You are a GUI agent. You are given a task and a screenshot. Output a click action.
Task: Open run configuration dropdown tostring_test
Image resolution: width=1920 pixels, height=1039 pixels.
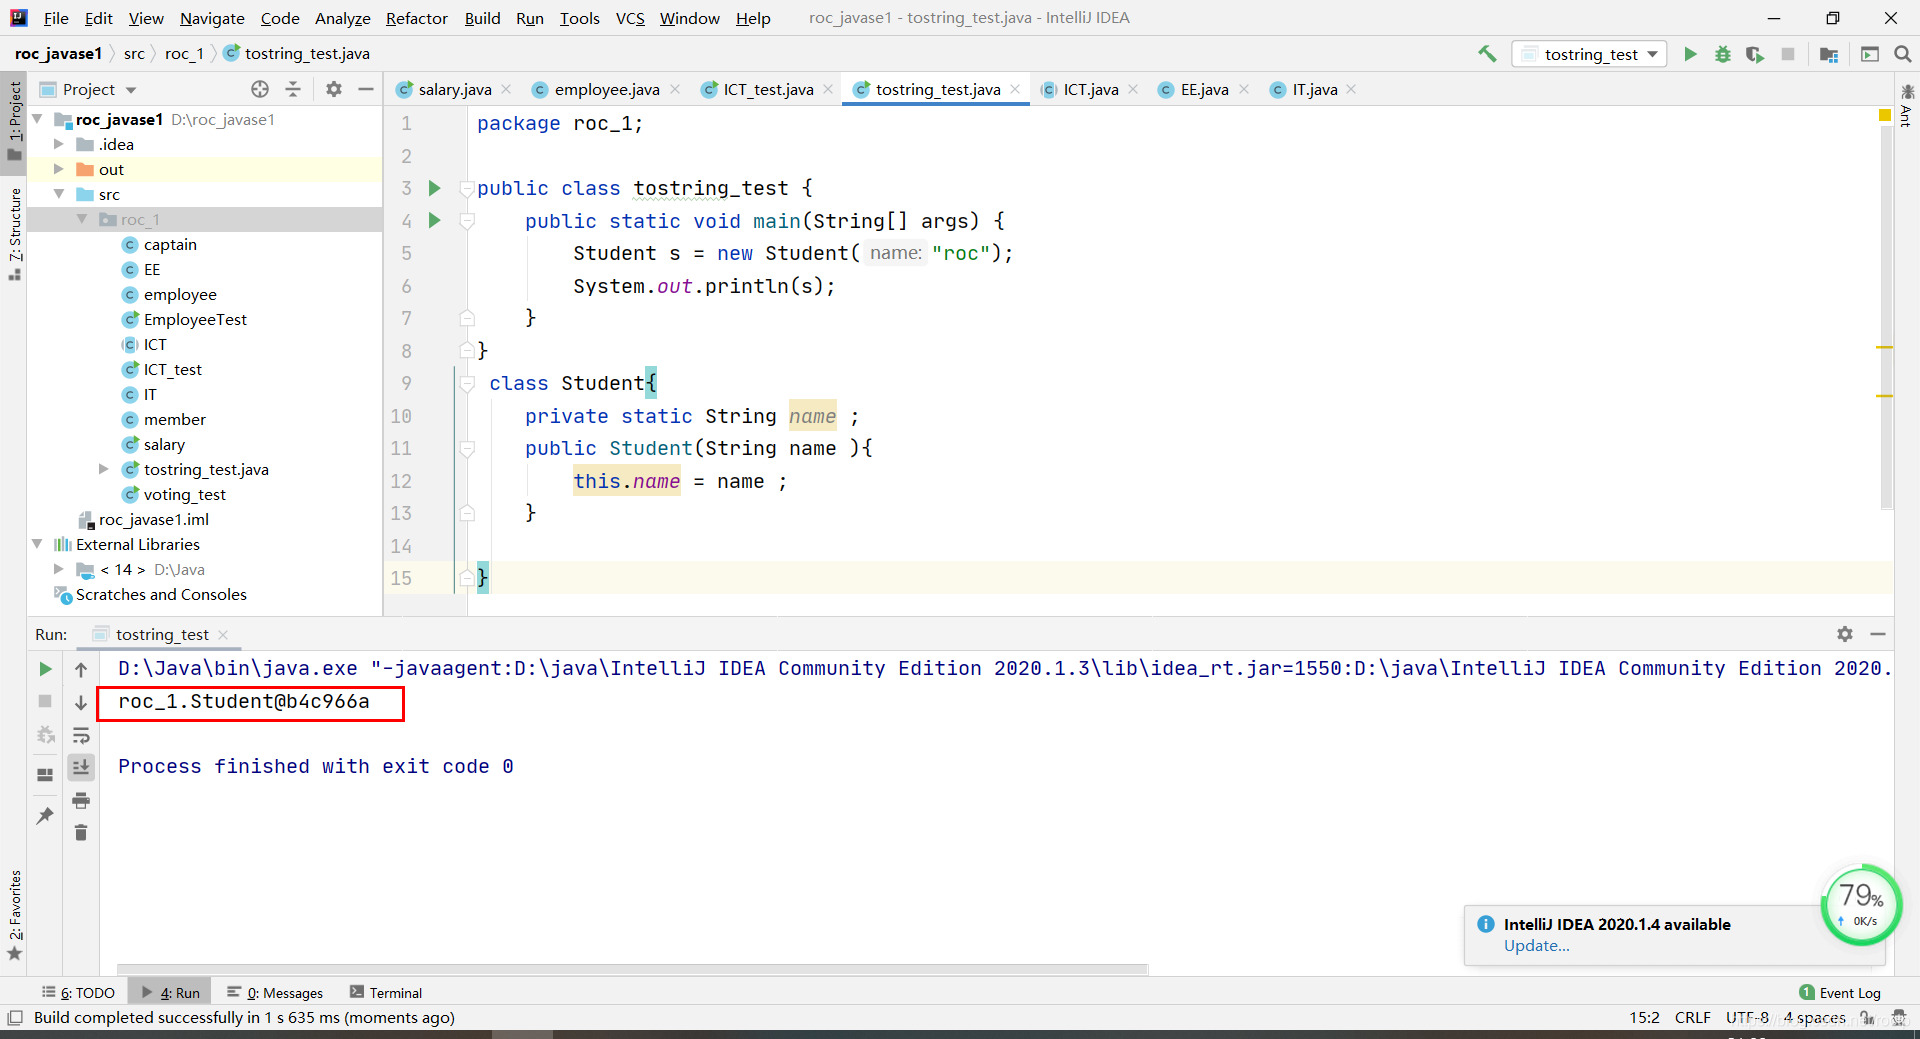[x=1590, y=54]
